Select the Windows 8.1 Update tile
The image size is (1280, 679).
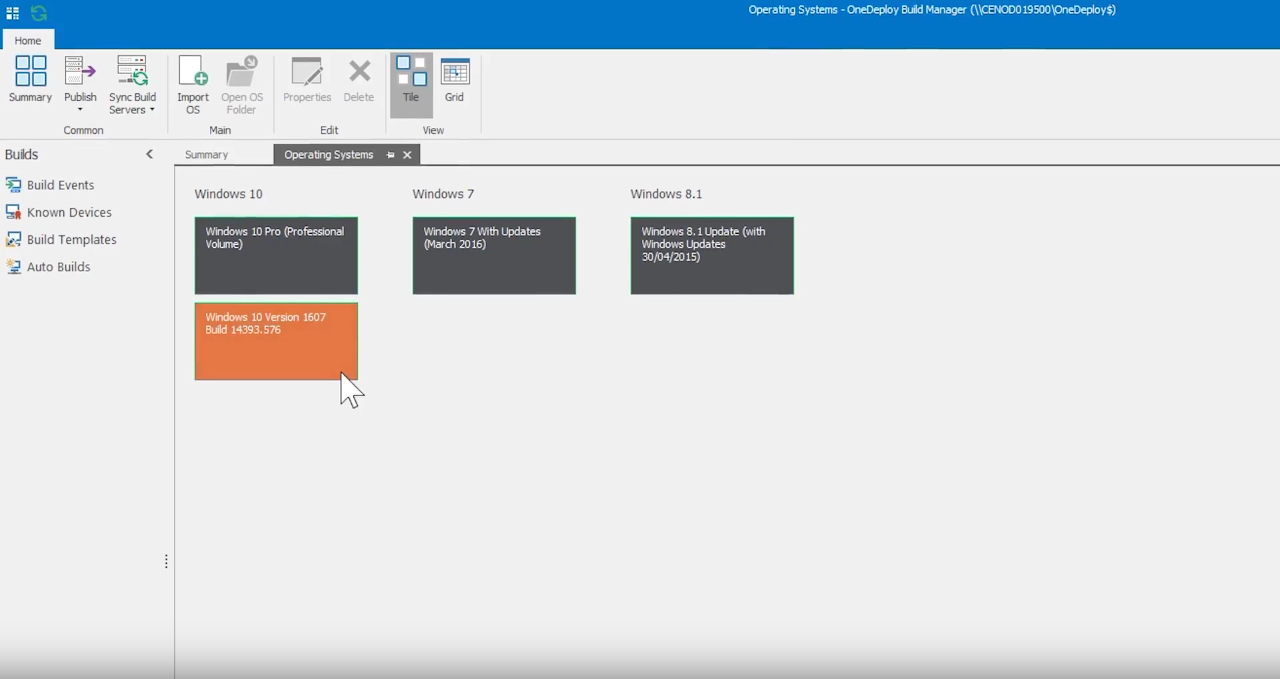[712, 256]
